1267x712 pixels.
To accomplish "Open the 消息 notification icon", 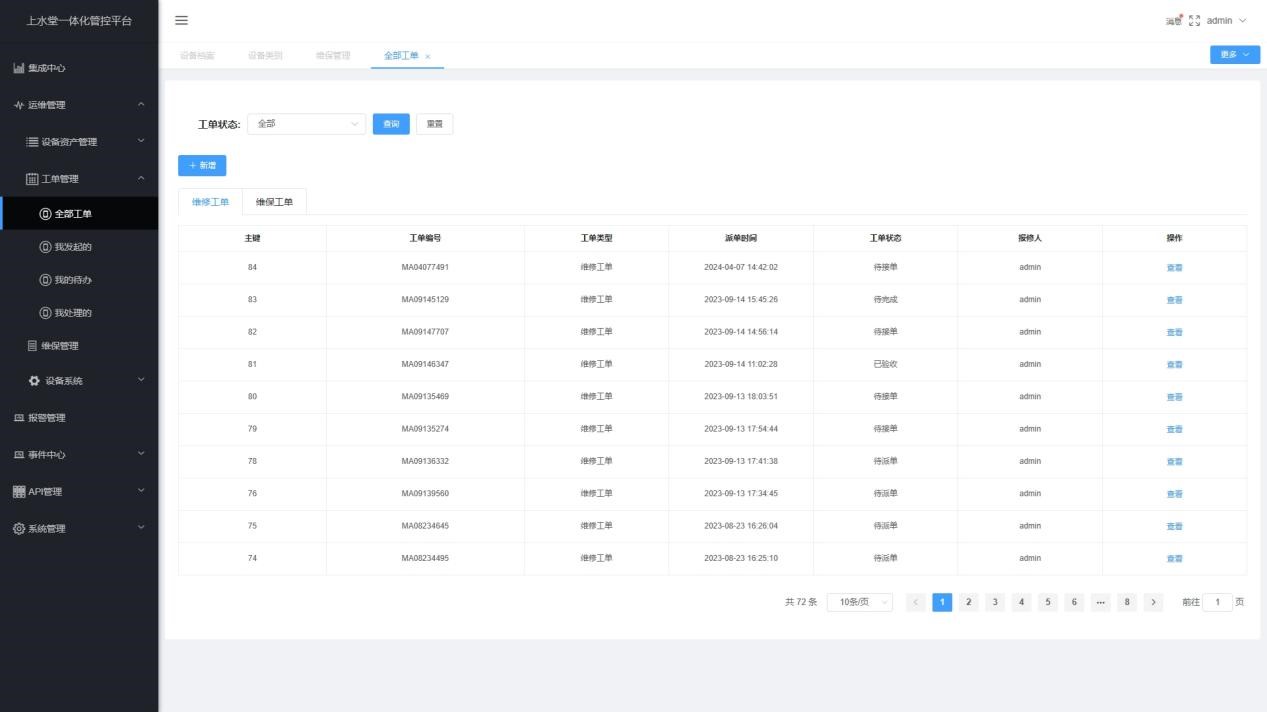I will click(1174, 21).
